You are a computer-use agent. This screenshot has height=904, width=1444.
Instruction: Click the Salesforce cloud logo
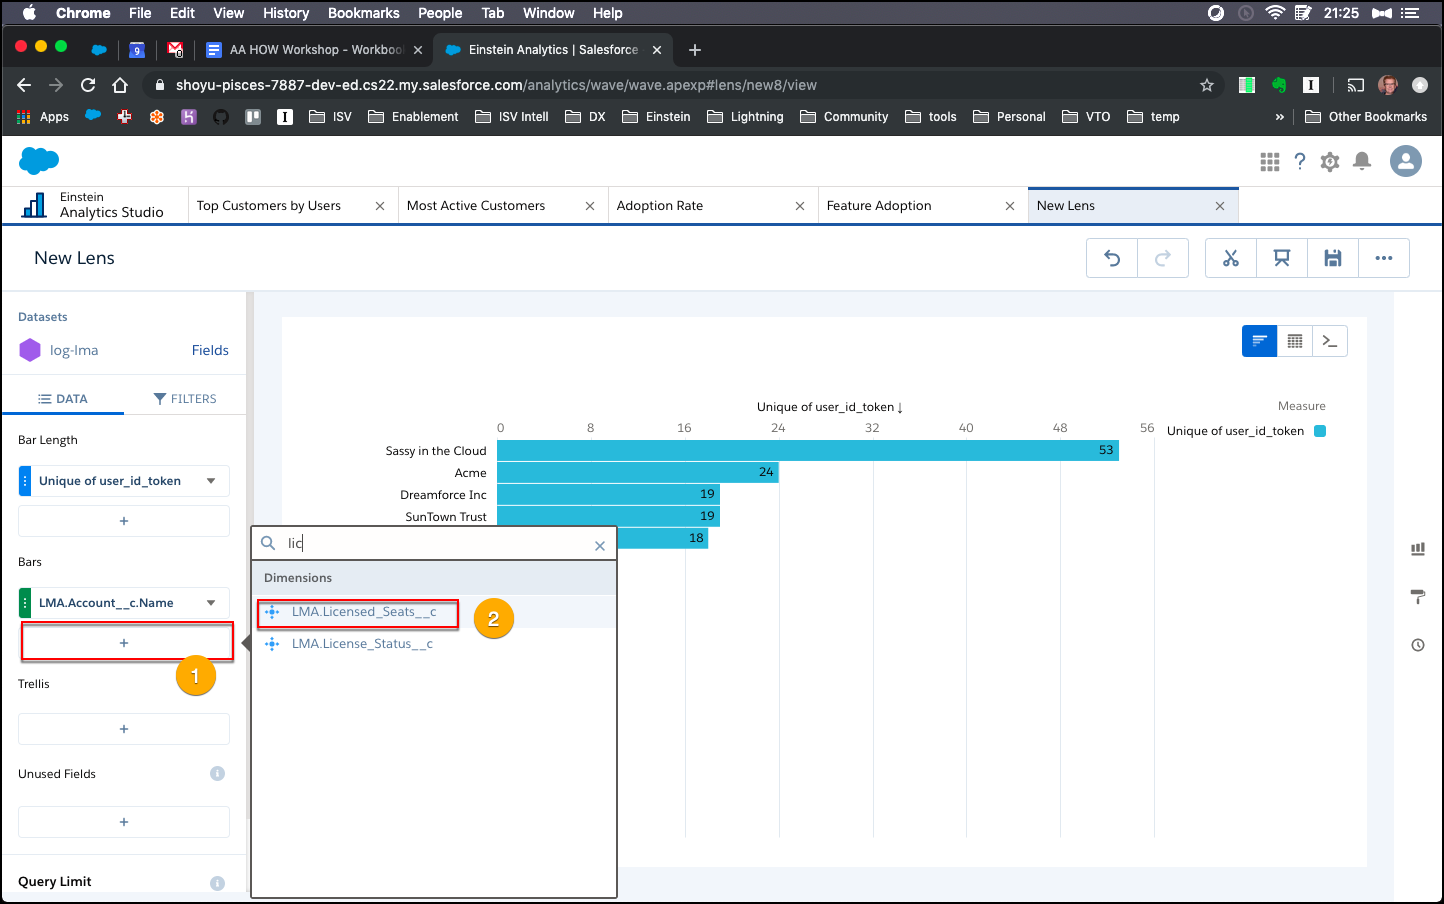(x=39, y=160)
